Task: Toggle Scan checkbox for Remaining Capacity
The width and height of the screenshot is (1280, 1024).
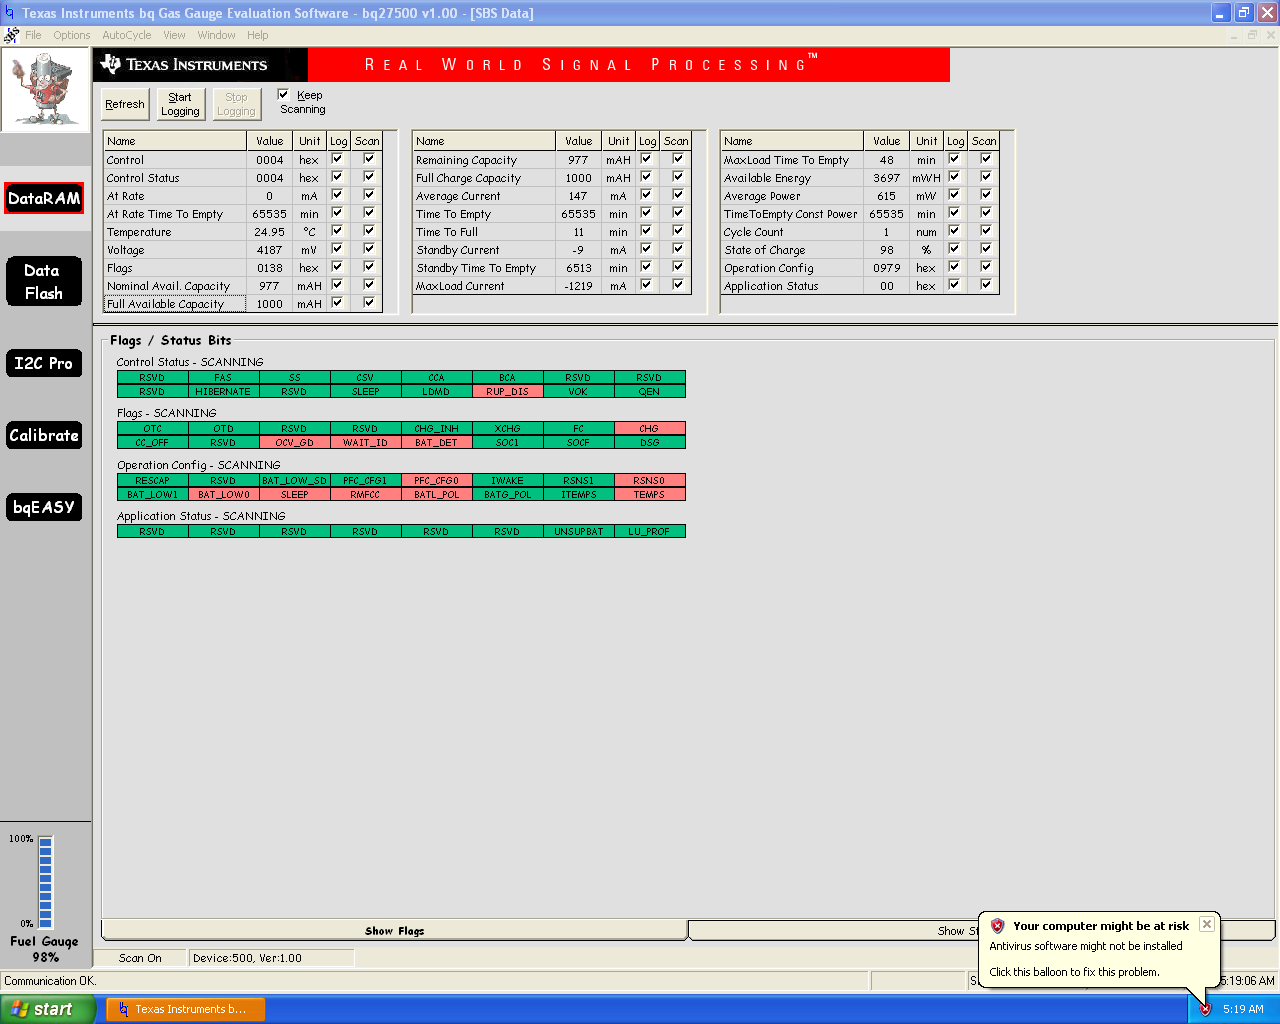Action: (678, 159)
